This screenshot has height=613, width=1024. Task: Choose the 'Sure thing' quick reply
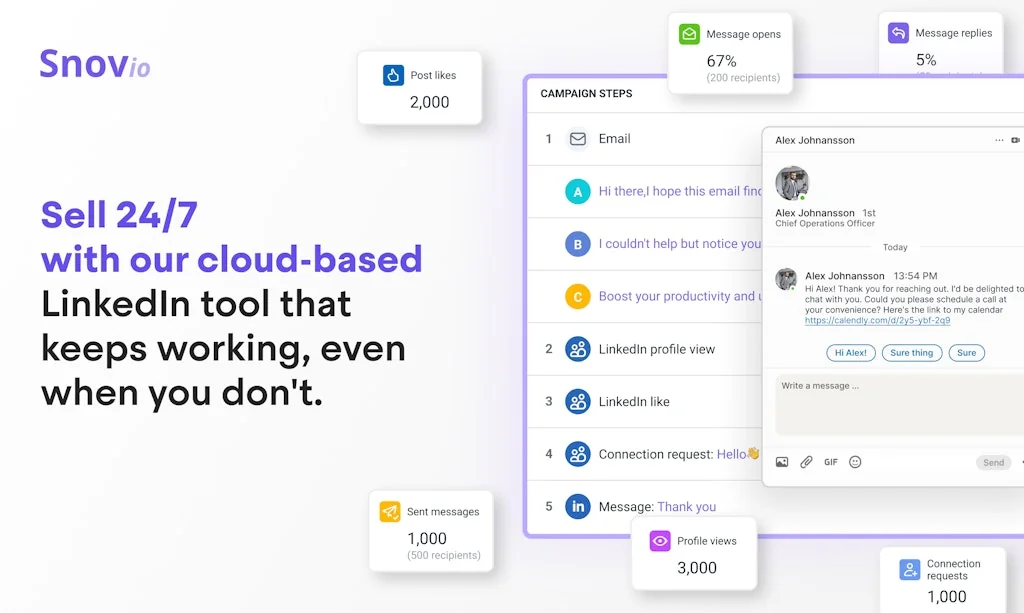(x=912, y=353)
